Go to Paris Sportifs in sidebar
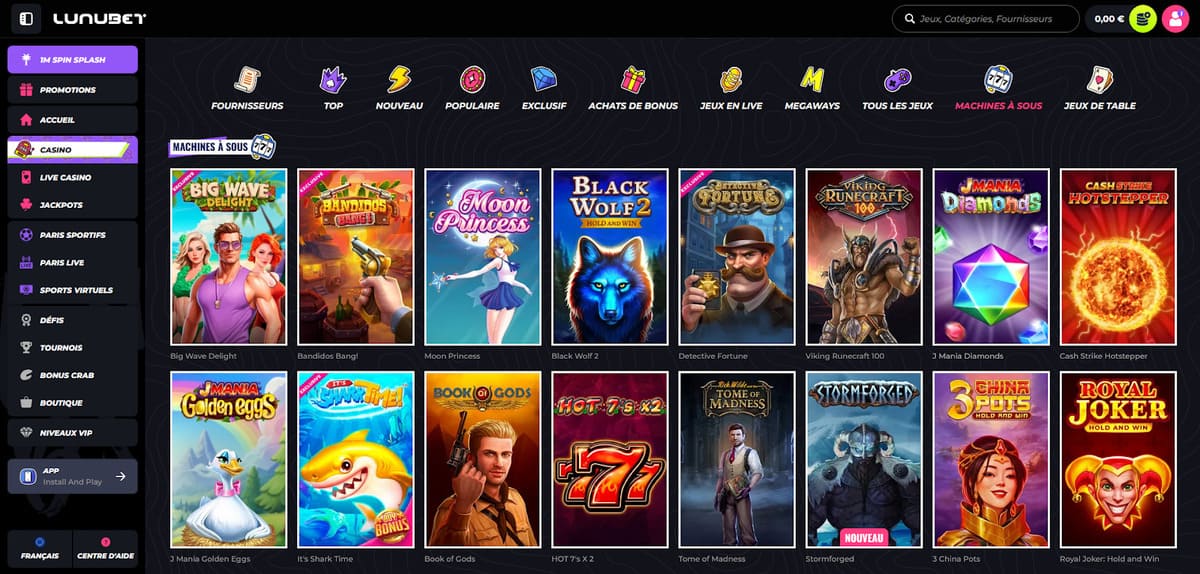Viewport: 1200px width, 574px height. [72, 235]
